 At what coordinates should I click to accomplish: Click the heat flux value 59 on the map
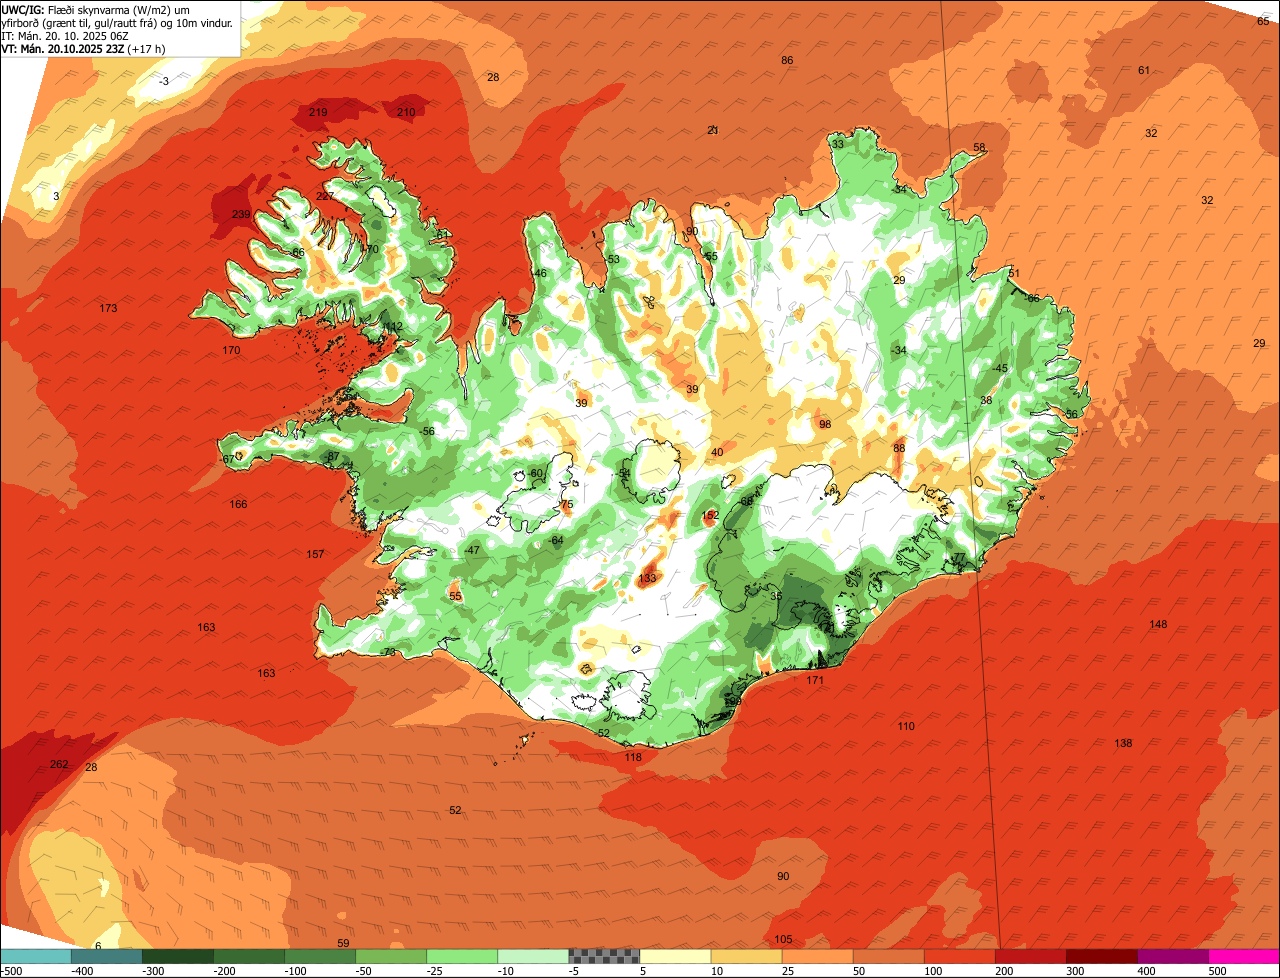343,943
